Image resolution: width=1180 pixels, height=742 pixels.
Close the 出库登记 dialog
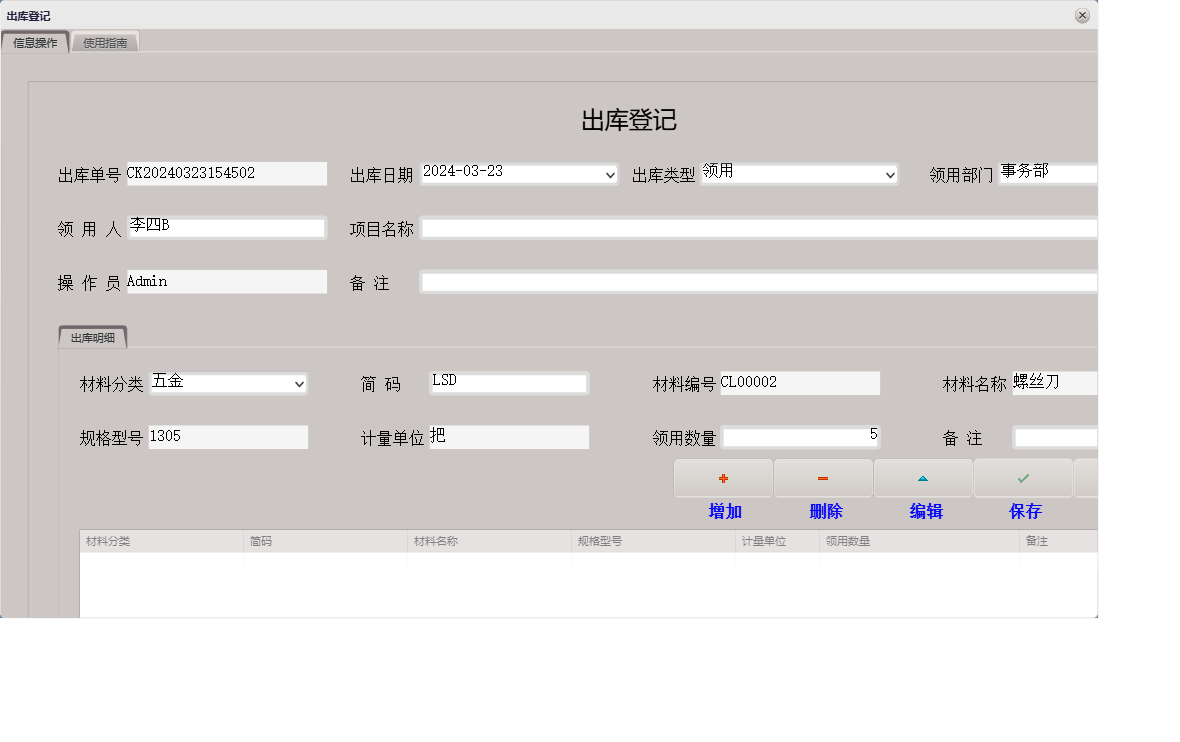point(1082,15)
